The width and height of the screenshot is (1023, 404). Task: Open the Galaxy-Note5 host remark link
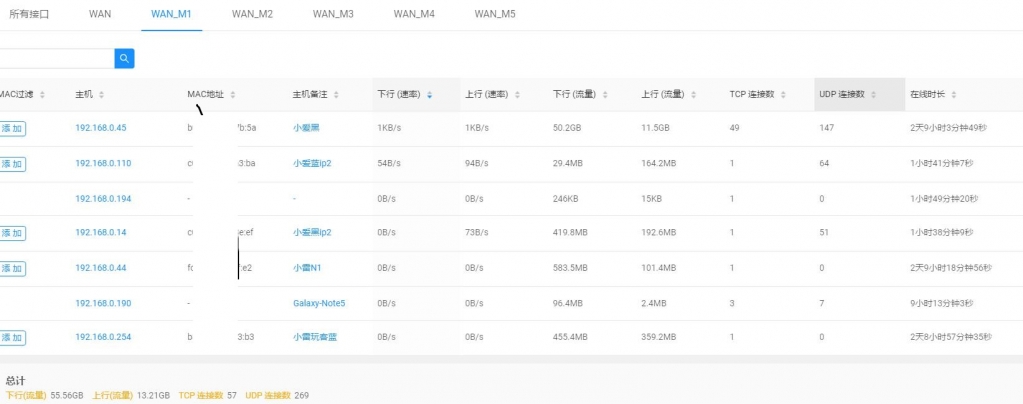coord(318,303)
